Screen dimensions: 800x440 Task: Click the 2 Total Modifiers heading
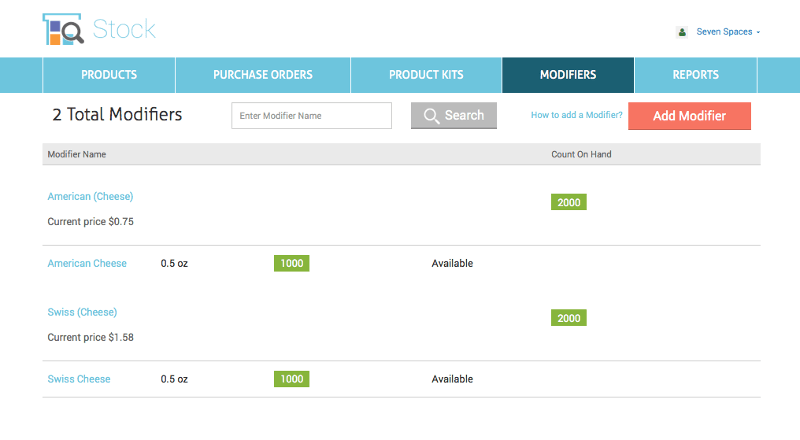click(x=117, y=114)
